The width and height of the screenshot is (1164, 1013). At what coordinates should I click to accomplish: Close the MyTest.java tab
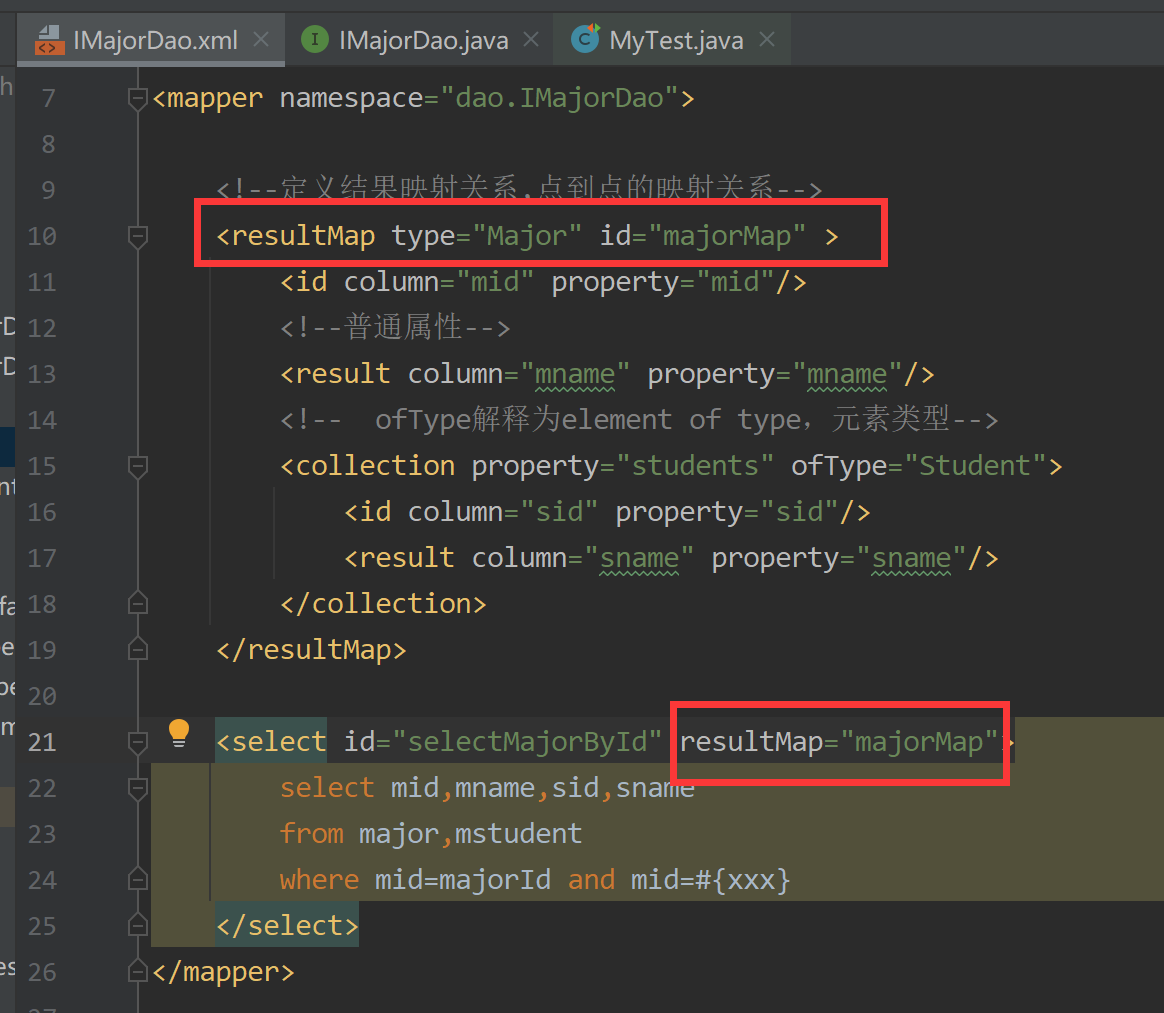766,39
